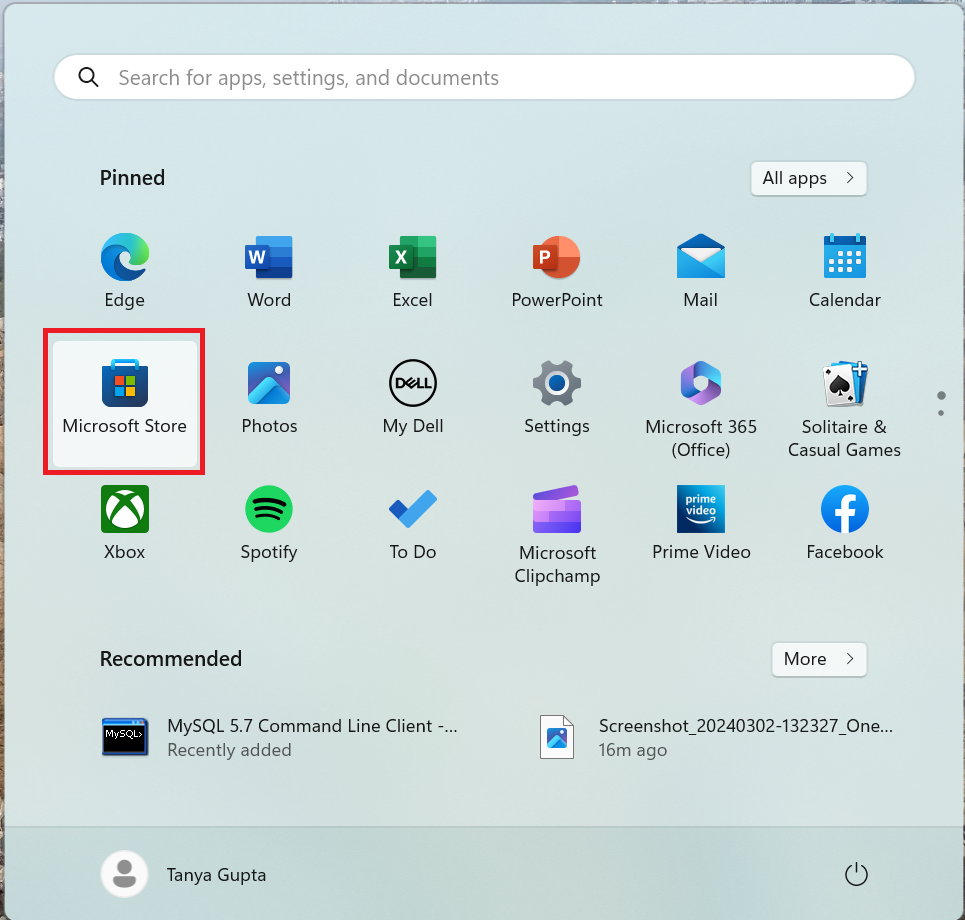Image resolution: width=965 pixels, height=920 pixels.
Task: Open Windows Settings
Action: point(557,397)
